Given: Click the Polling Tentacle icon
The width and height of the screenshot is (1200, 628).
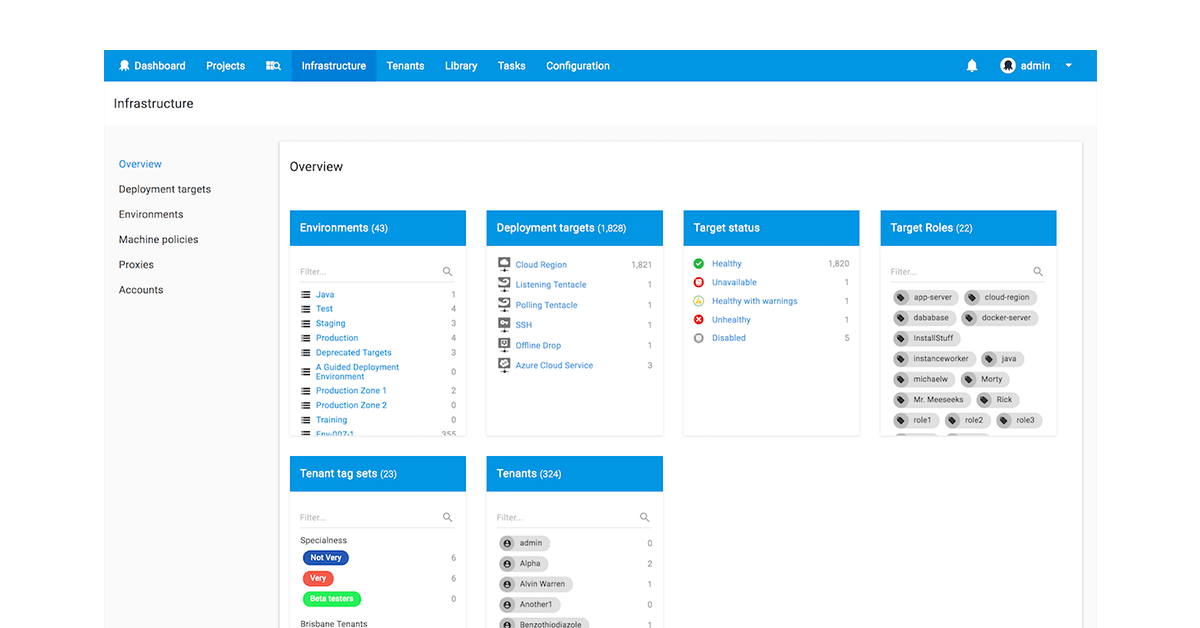Looking at the screenshot, I should click(x=502, y=304).
